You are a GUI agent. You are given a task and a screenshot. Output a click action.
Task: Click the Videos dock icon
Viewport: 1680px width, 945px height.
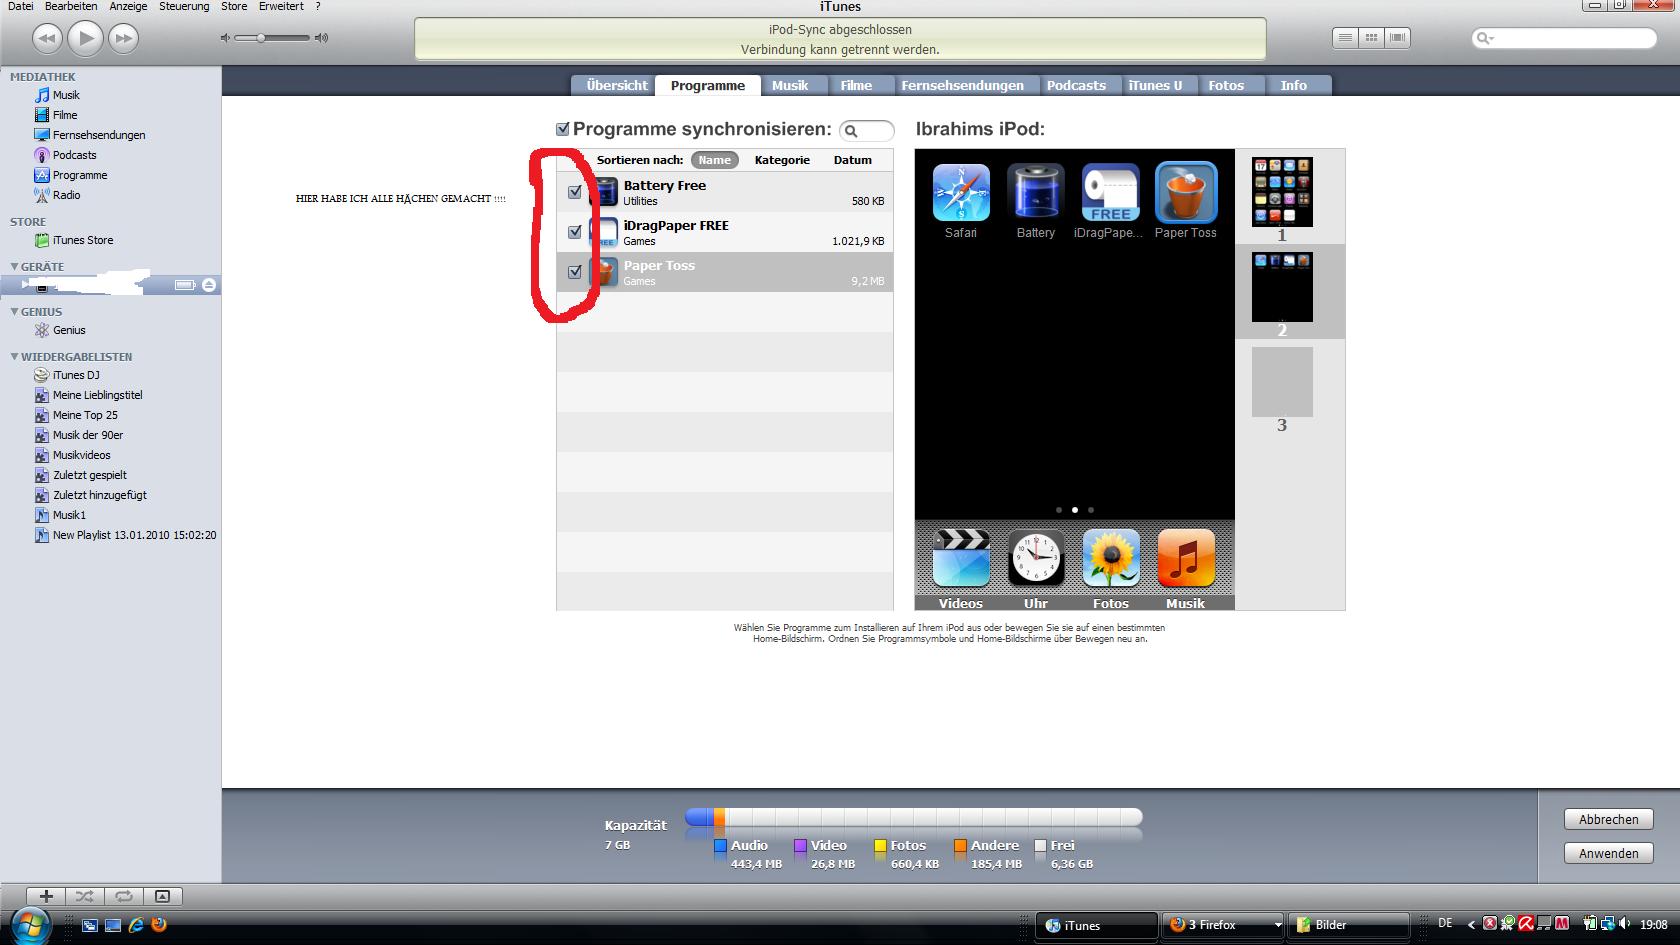click(x=961, y=558)
